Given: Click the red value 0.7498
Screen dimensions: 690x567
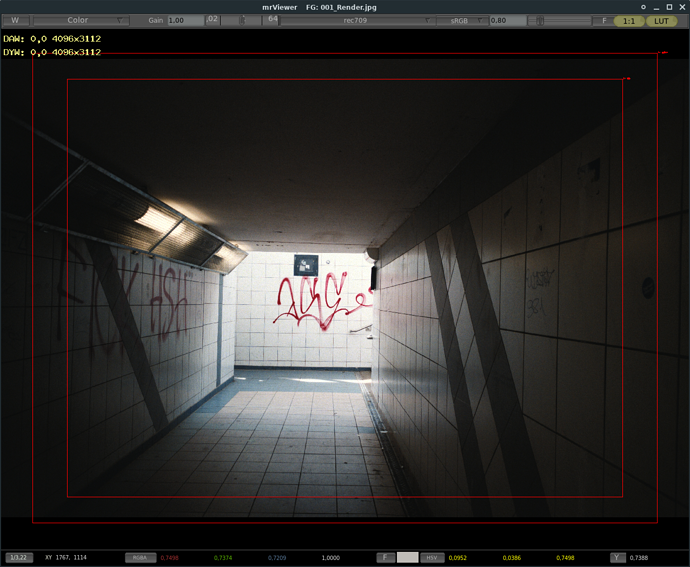Looking at the screenshot, I should (169, 558).
